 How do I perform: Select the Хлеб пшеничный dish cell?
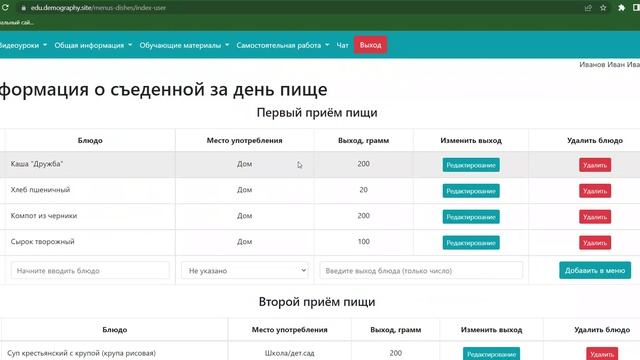click(90, 190)
